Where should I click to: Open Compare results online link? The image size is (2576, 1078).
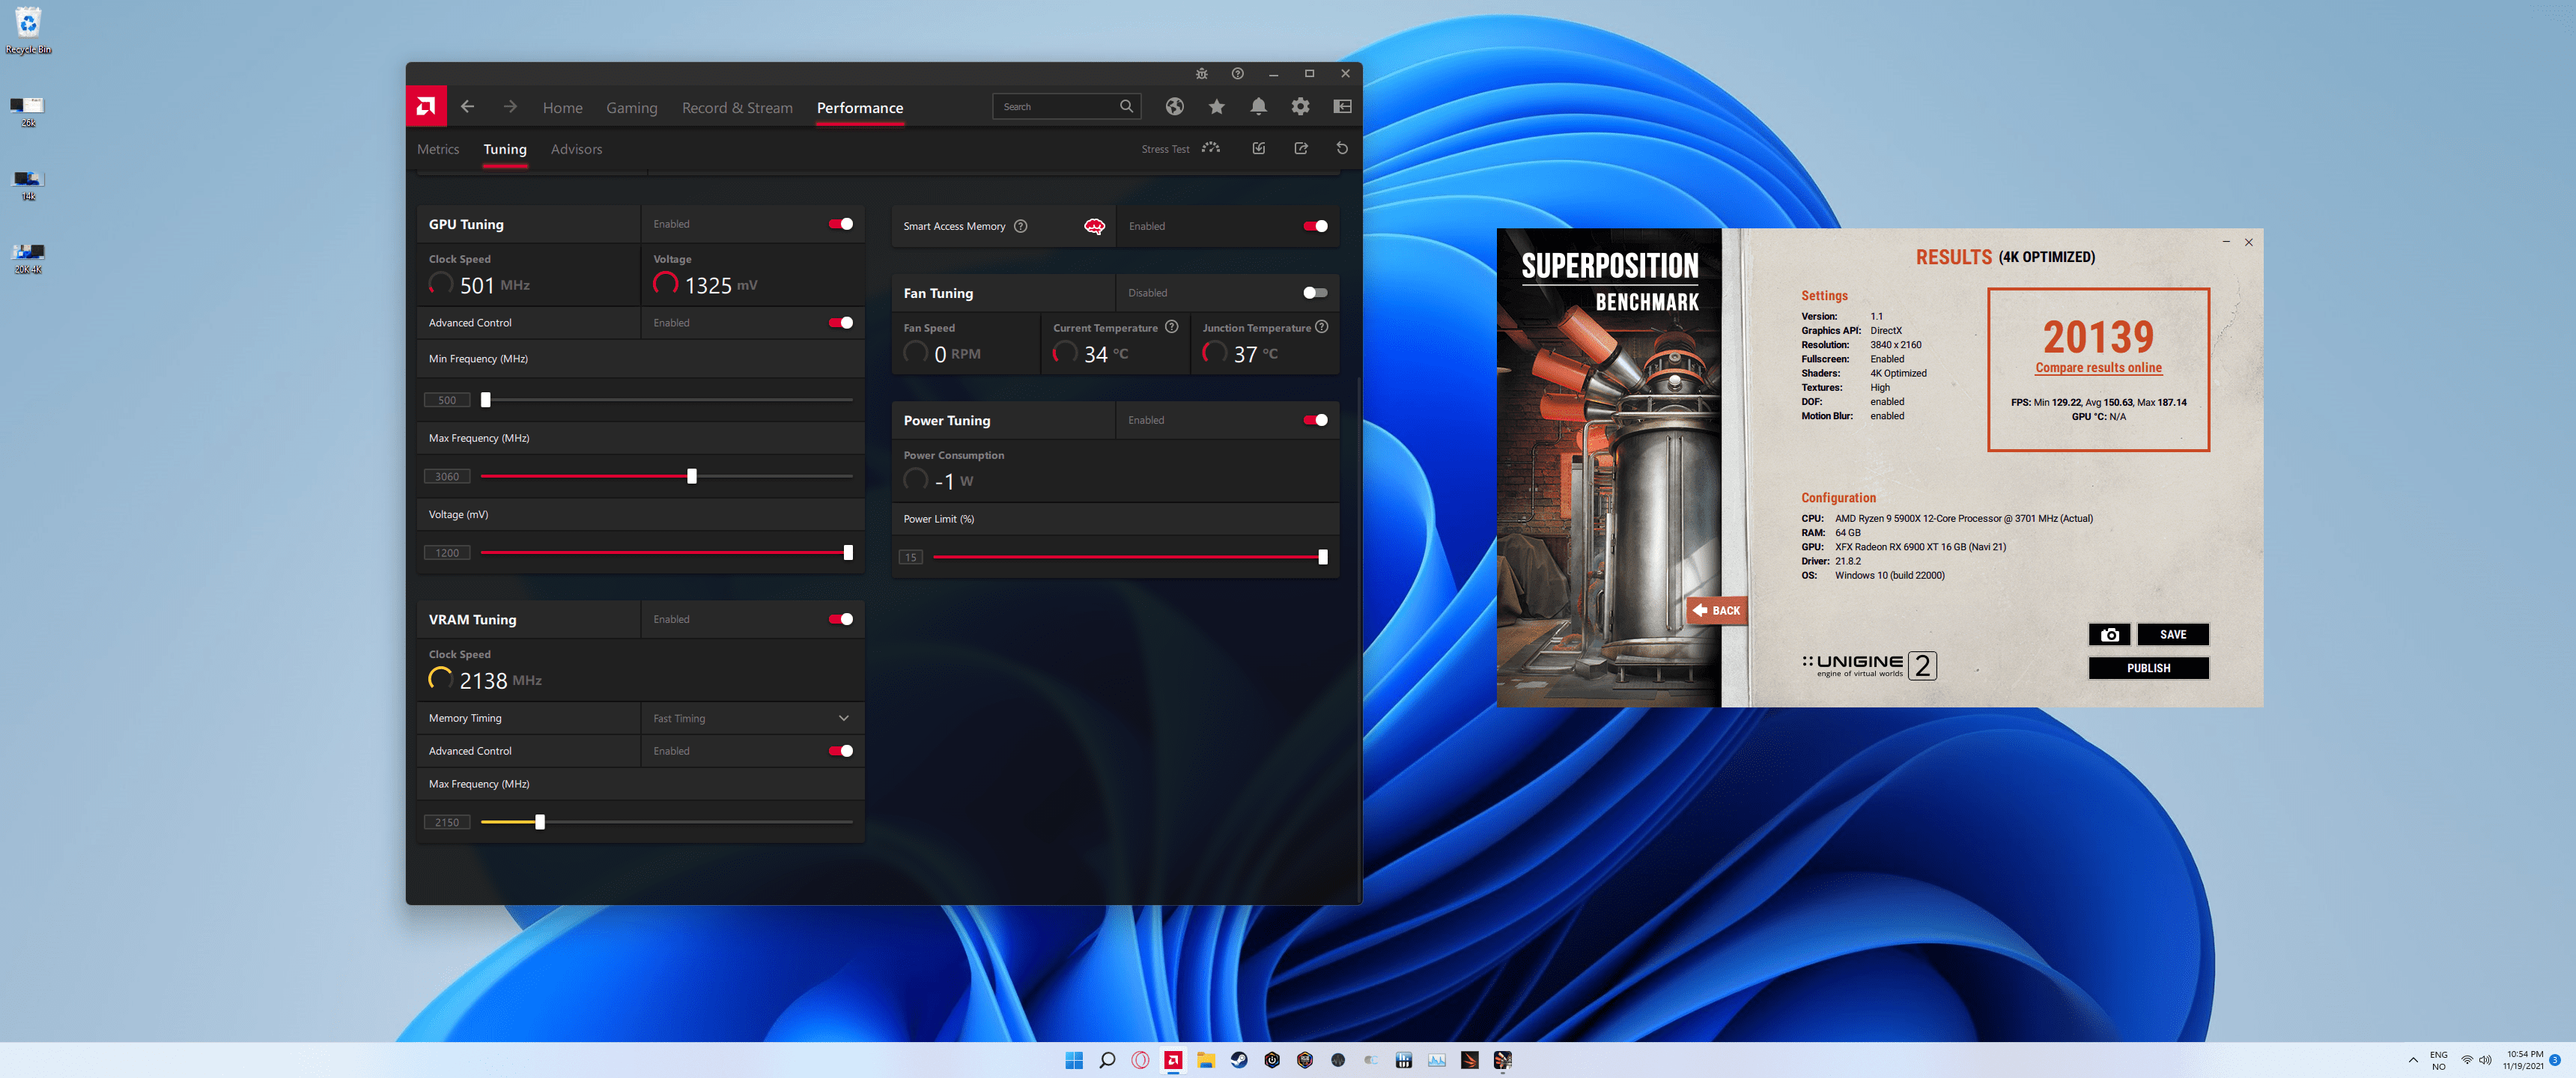tap(2098, 368)
